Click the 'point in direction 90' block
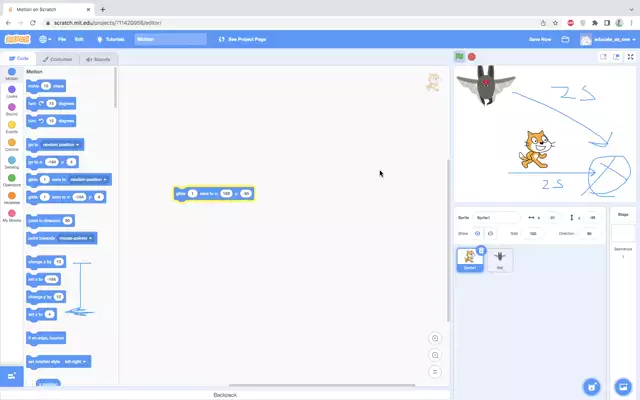This screenshot has width=640, height=400. [x=51, y=221]
